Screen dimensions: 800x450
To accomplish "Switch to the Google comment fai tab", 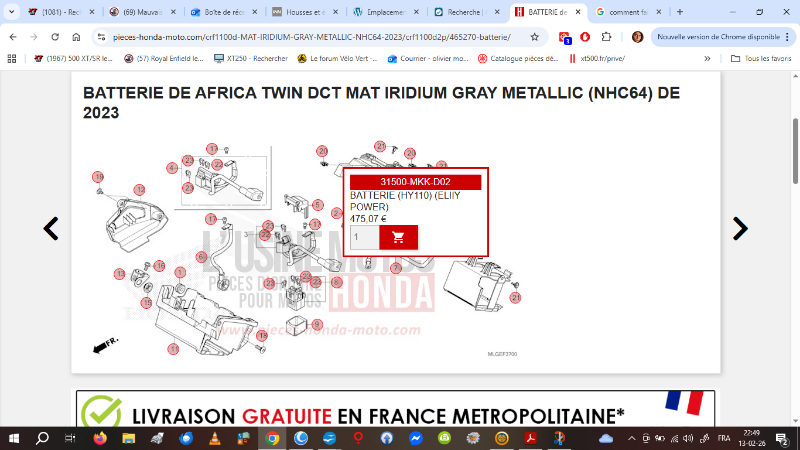I will coord(629,12).
